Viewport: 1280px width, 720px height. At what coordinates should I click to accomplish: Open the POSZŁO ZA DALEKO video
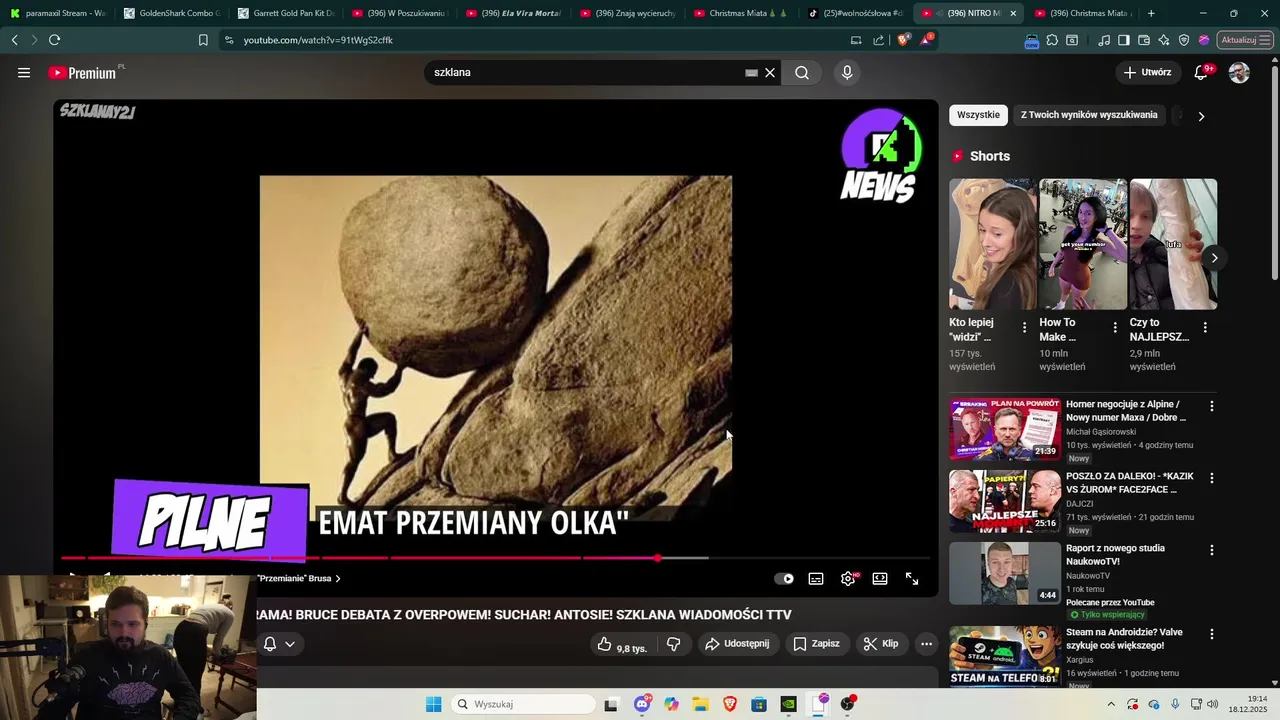pos(1005,501)
